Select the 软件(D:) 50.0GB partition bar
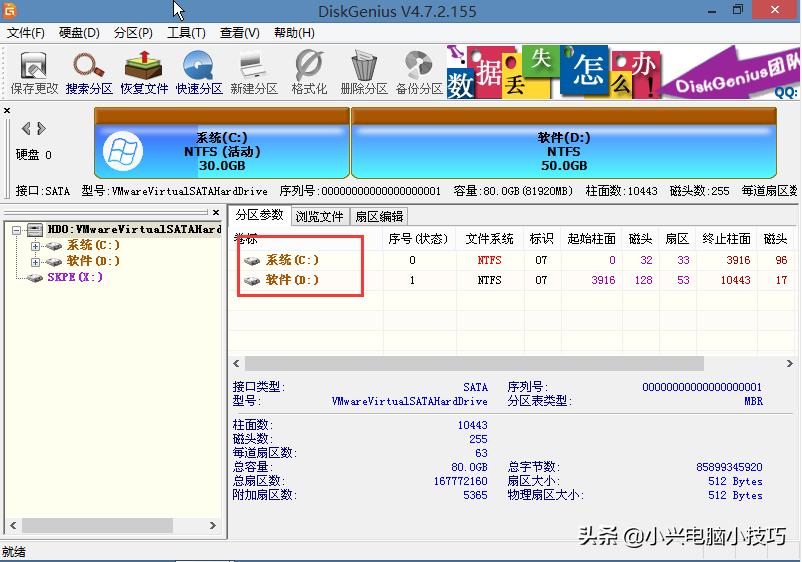The height and width of the screenshot is (562, 802). coord(564,143)
